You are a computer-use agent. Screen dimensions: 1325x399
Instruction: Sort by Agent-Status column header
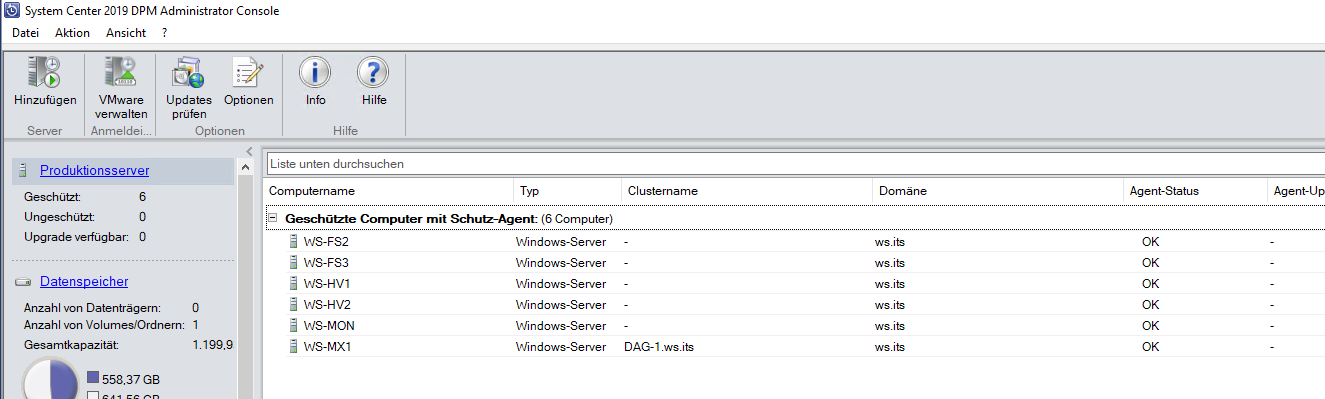[x=1195, y=191]
